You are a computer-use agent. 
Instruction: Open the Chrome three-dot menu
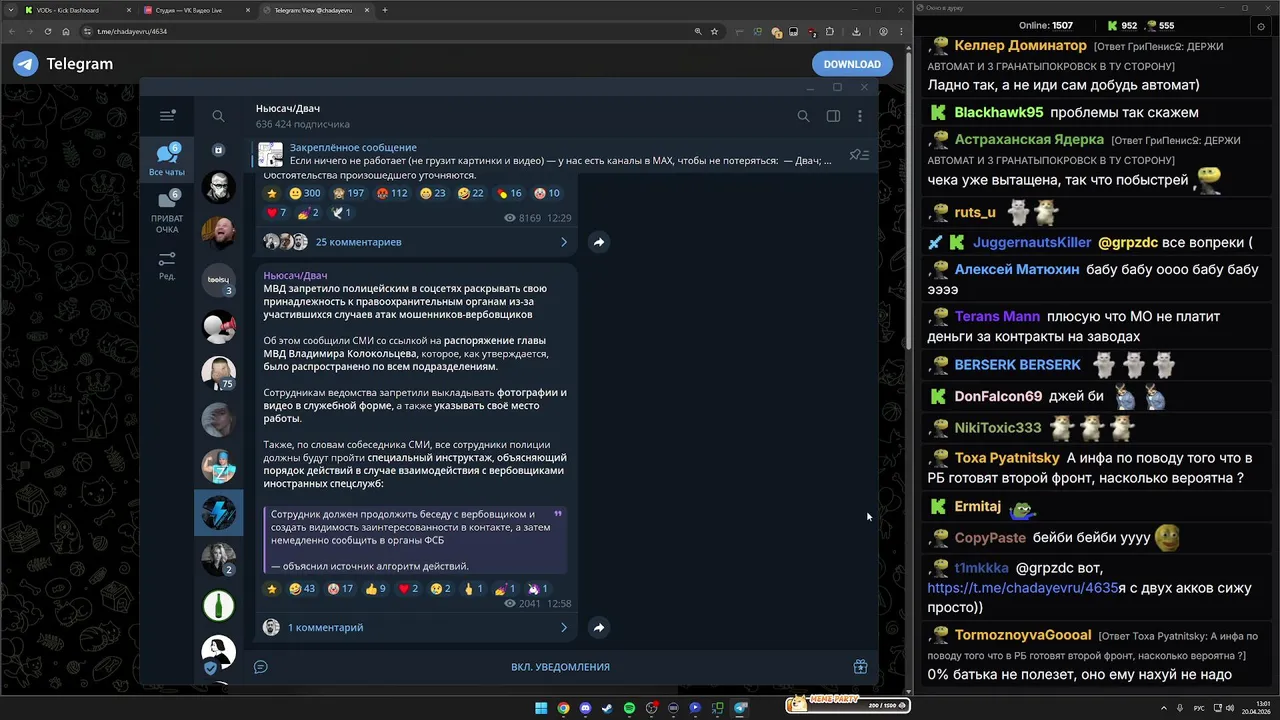899,31
